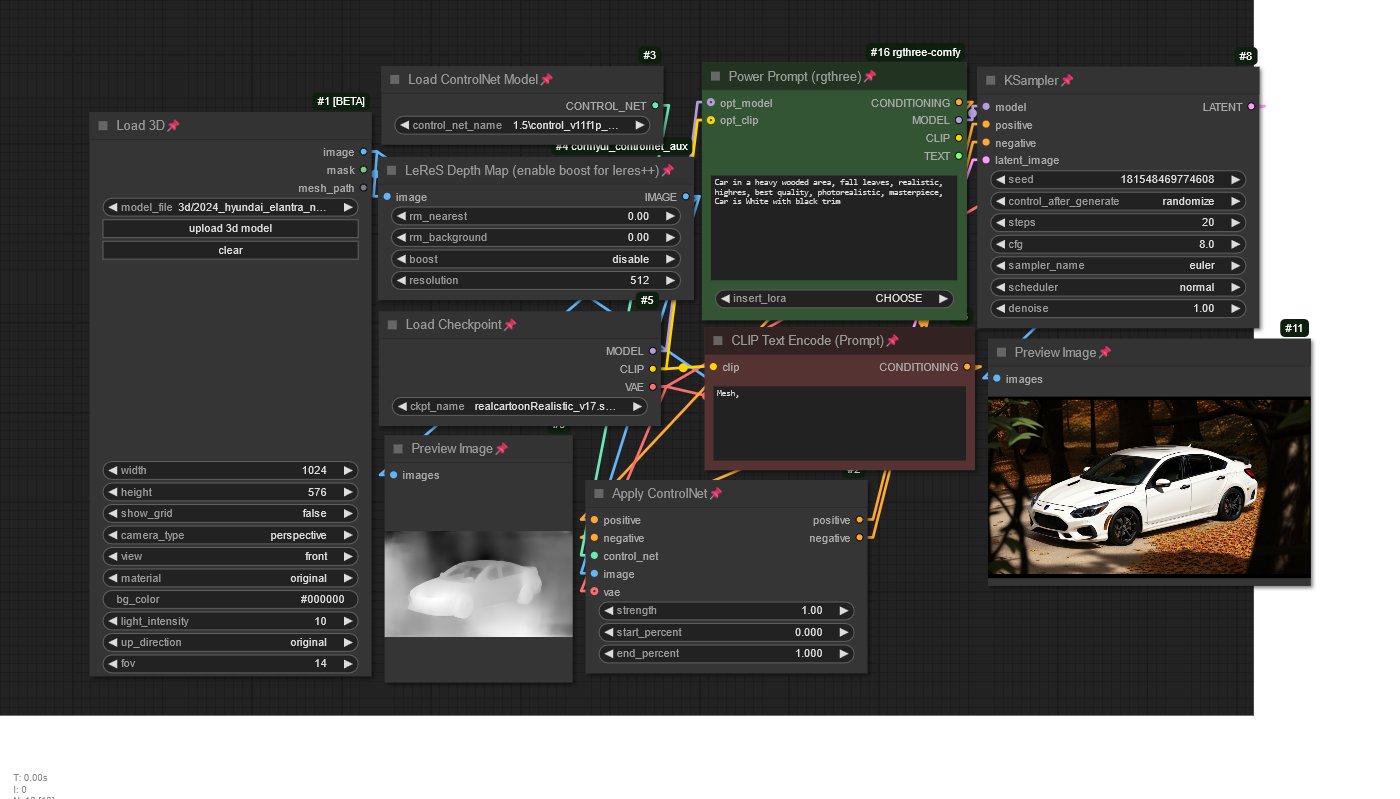This screenshot has width=1400, height=799.
Task: Open the sampler_name euler dropdown
Action: coord(1118,266)
